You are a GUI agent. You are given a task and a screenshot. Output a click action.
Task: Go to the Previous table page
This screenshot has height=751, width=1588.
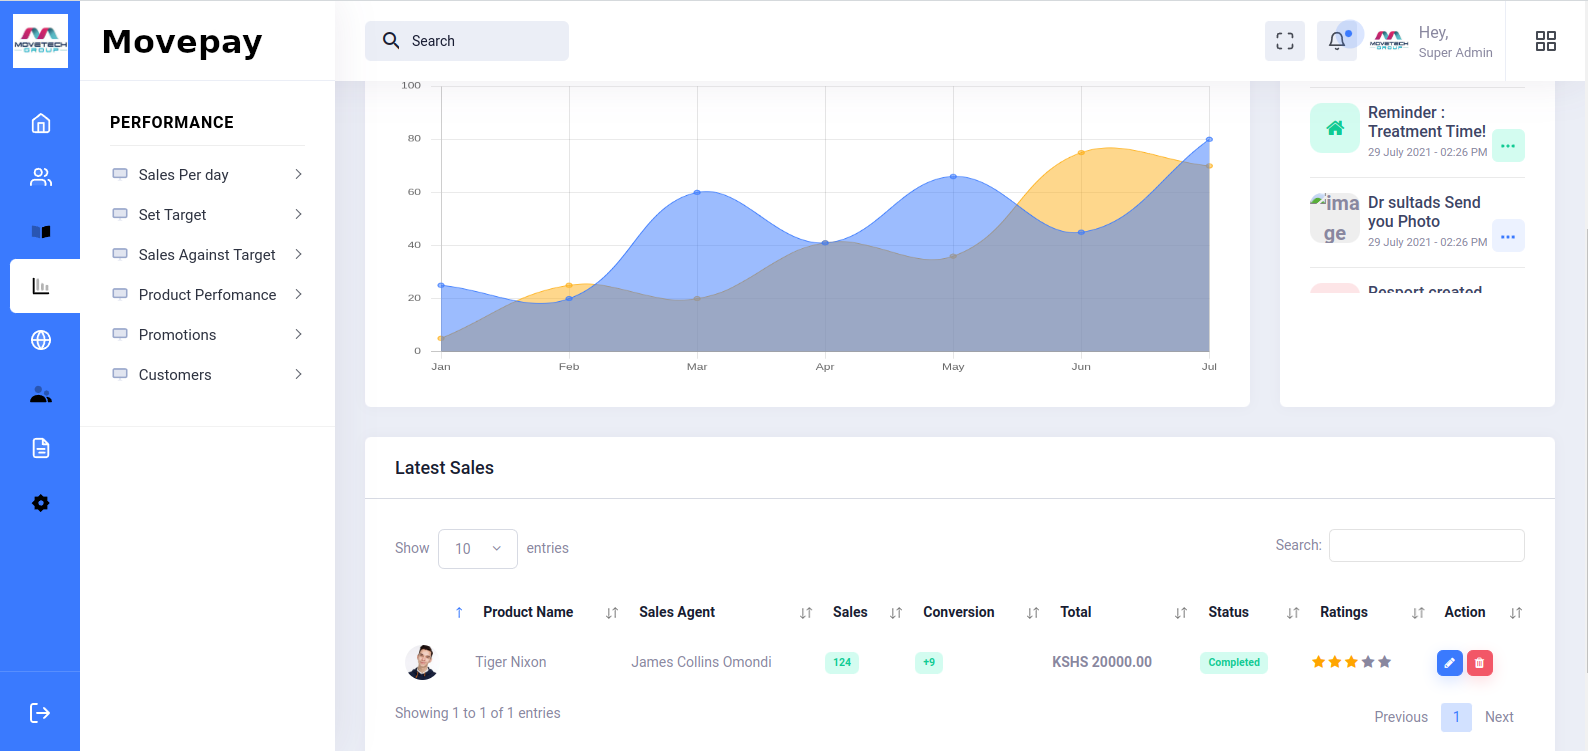tap(1401, 717)
